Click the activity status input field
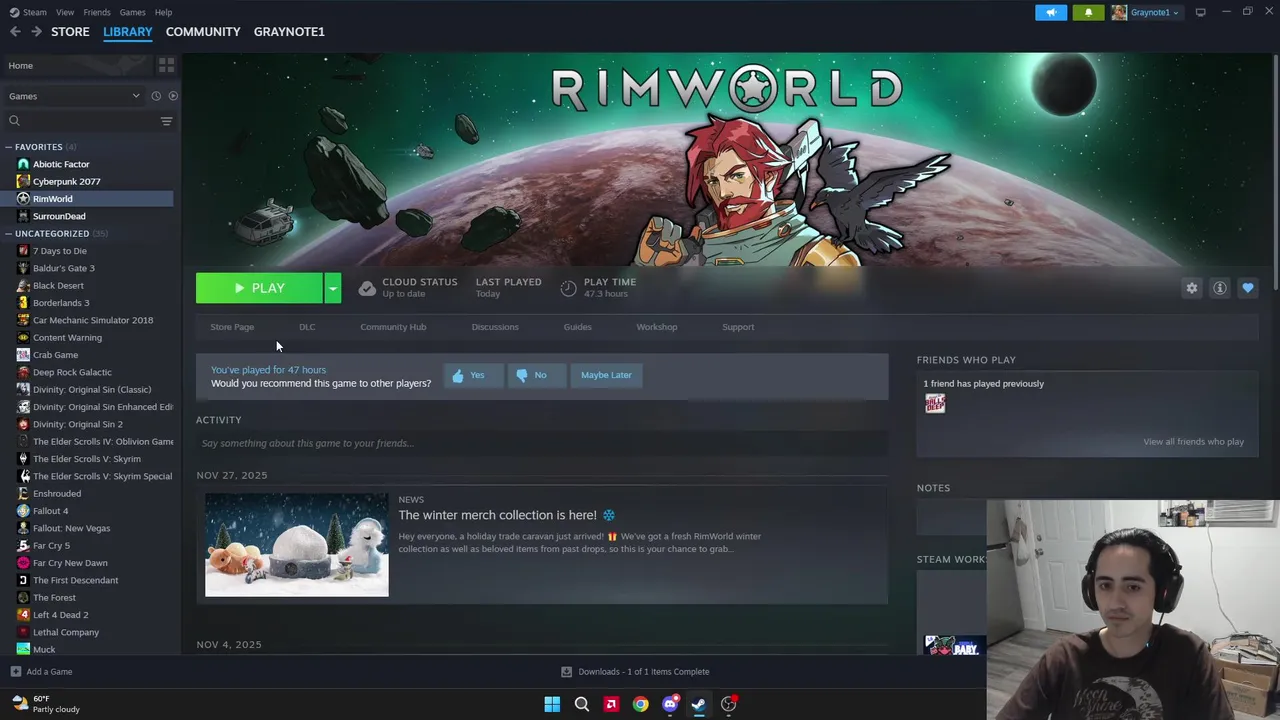Viewport: 1280px width, 720px height. 542,443
